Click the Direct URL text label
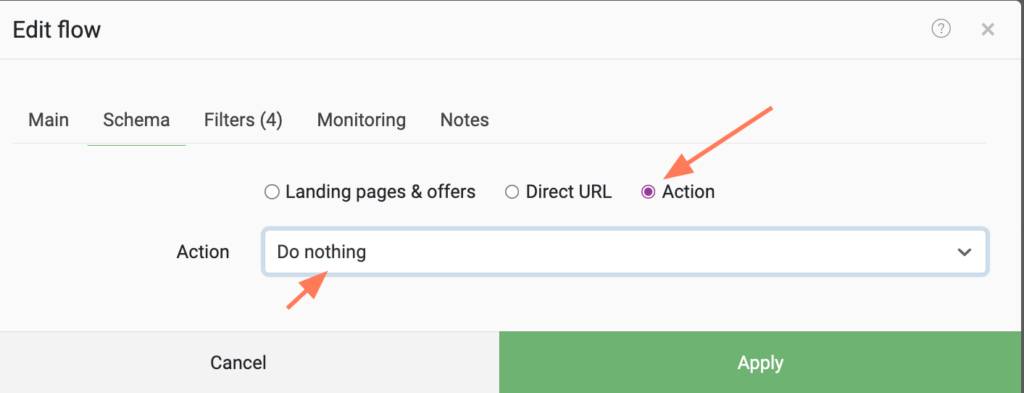This screenshot has height=393, width=1024. coord(569,192)
